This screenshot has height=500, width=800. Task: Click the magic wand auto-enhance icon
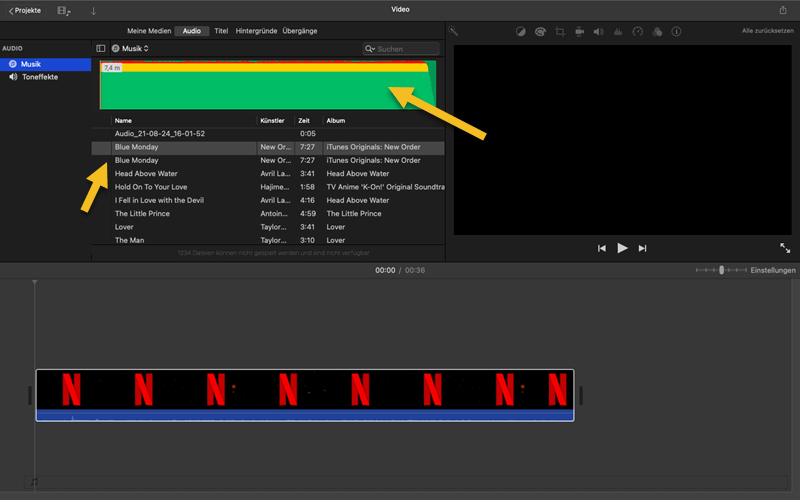coord(453,31)
